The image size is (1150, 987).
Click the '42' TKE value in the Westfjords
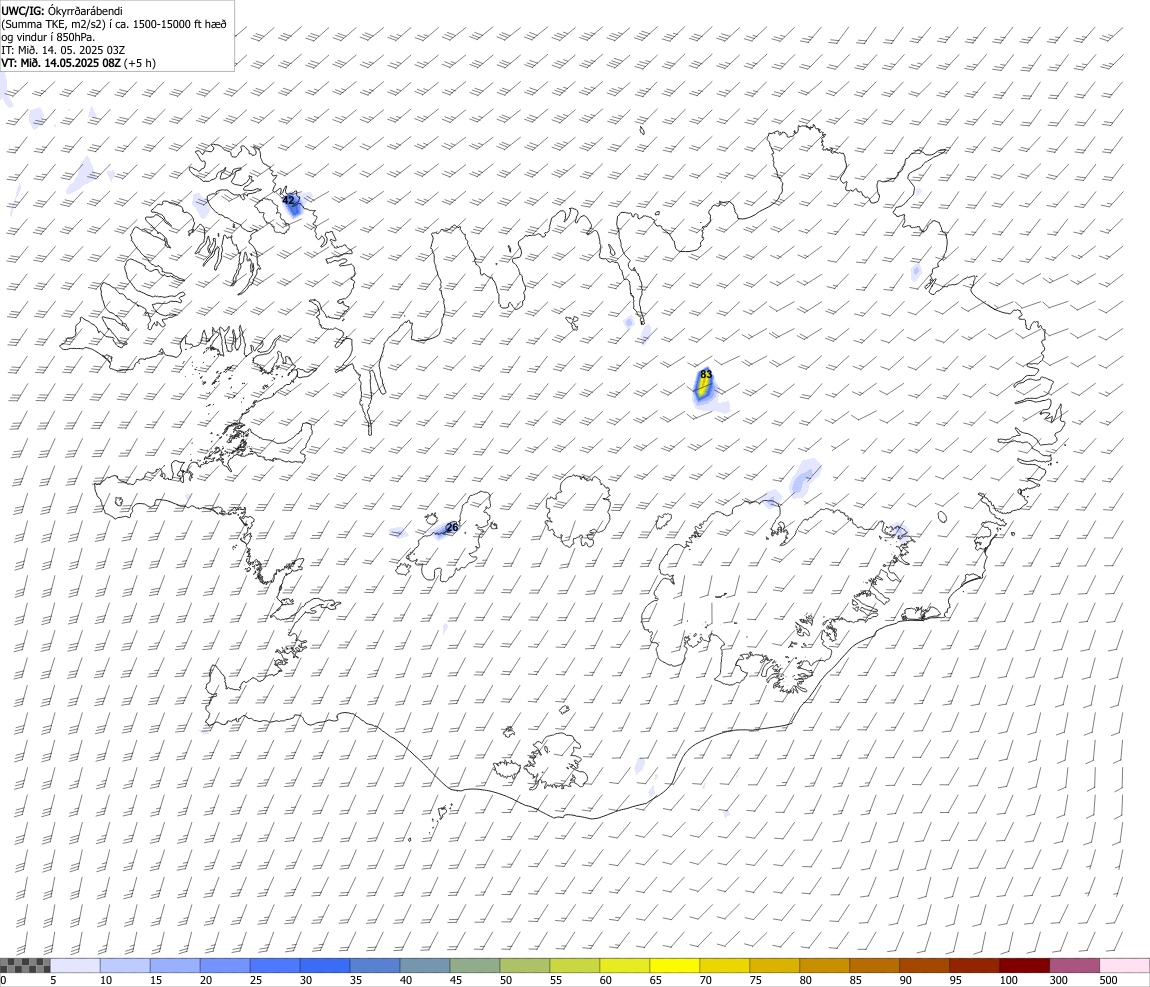pyautogui.click(x=288, y=200)
